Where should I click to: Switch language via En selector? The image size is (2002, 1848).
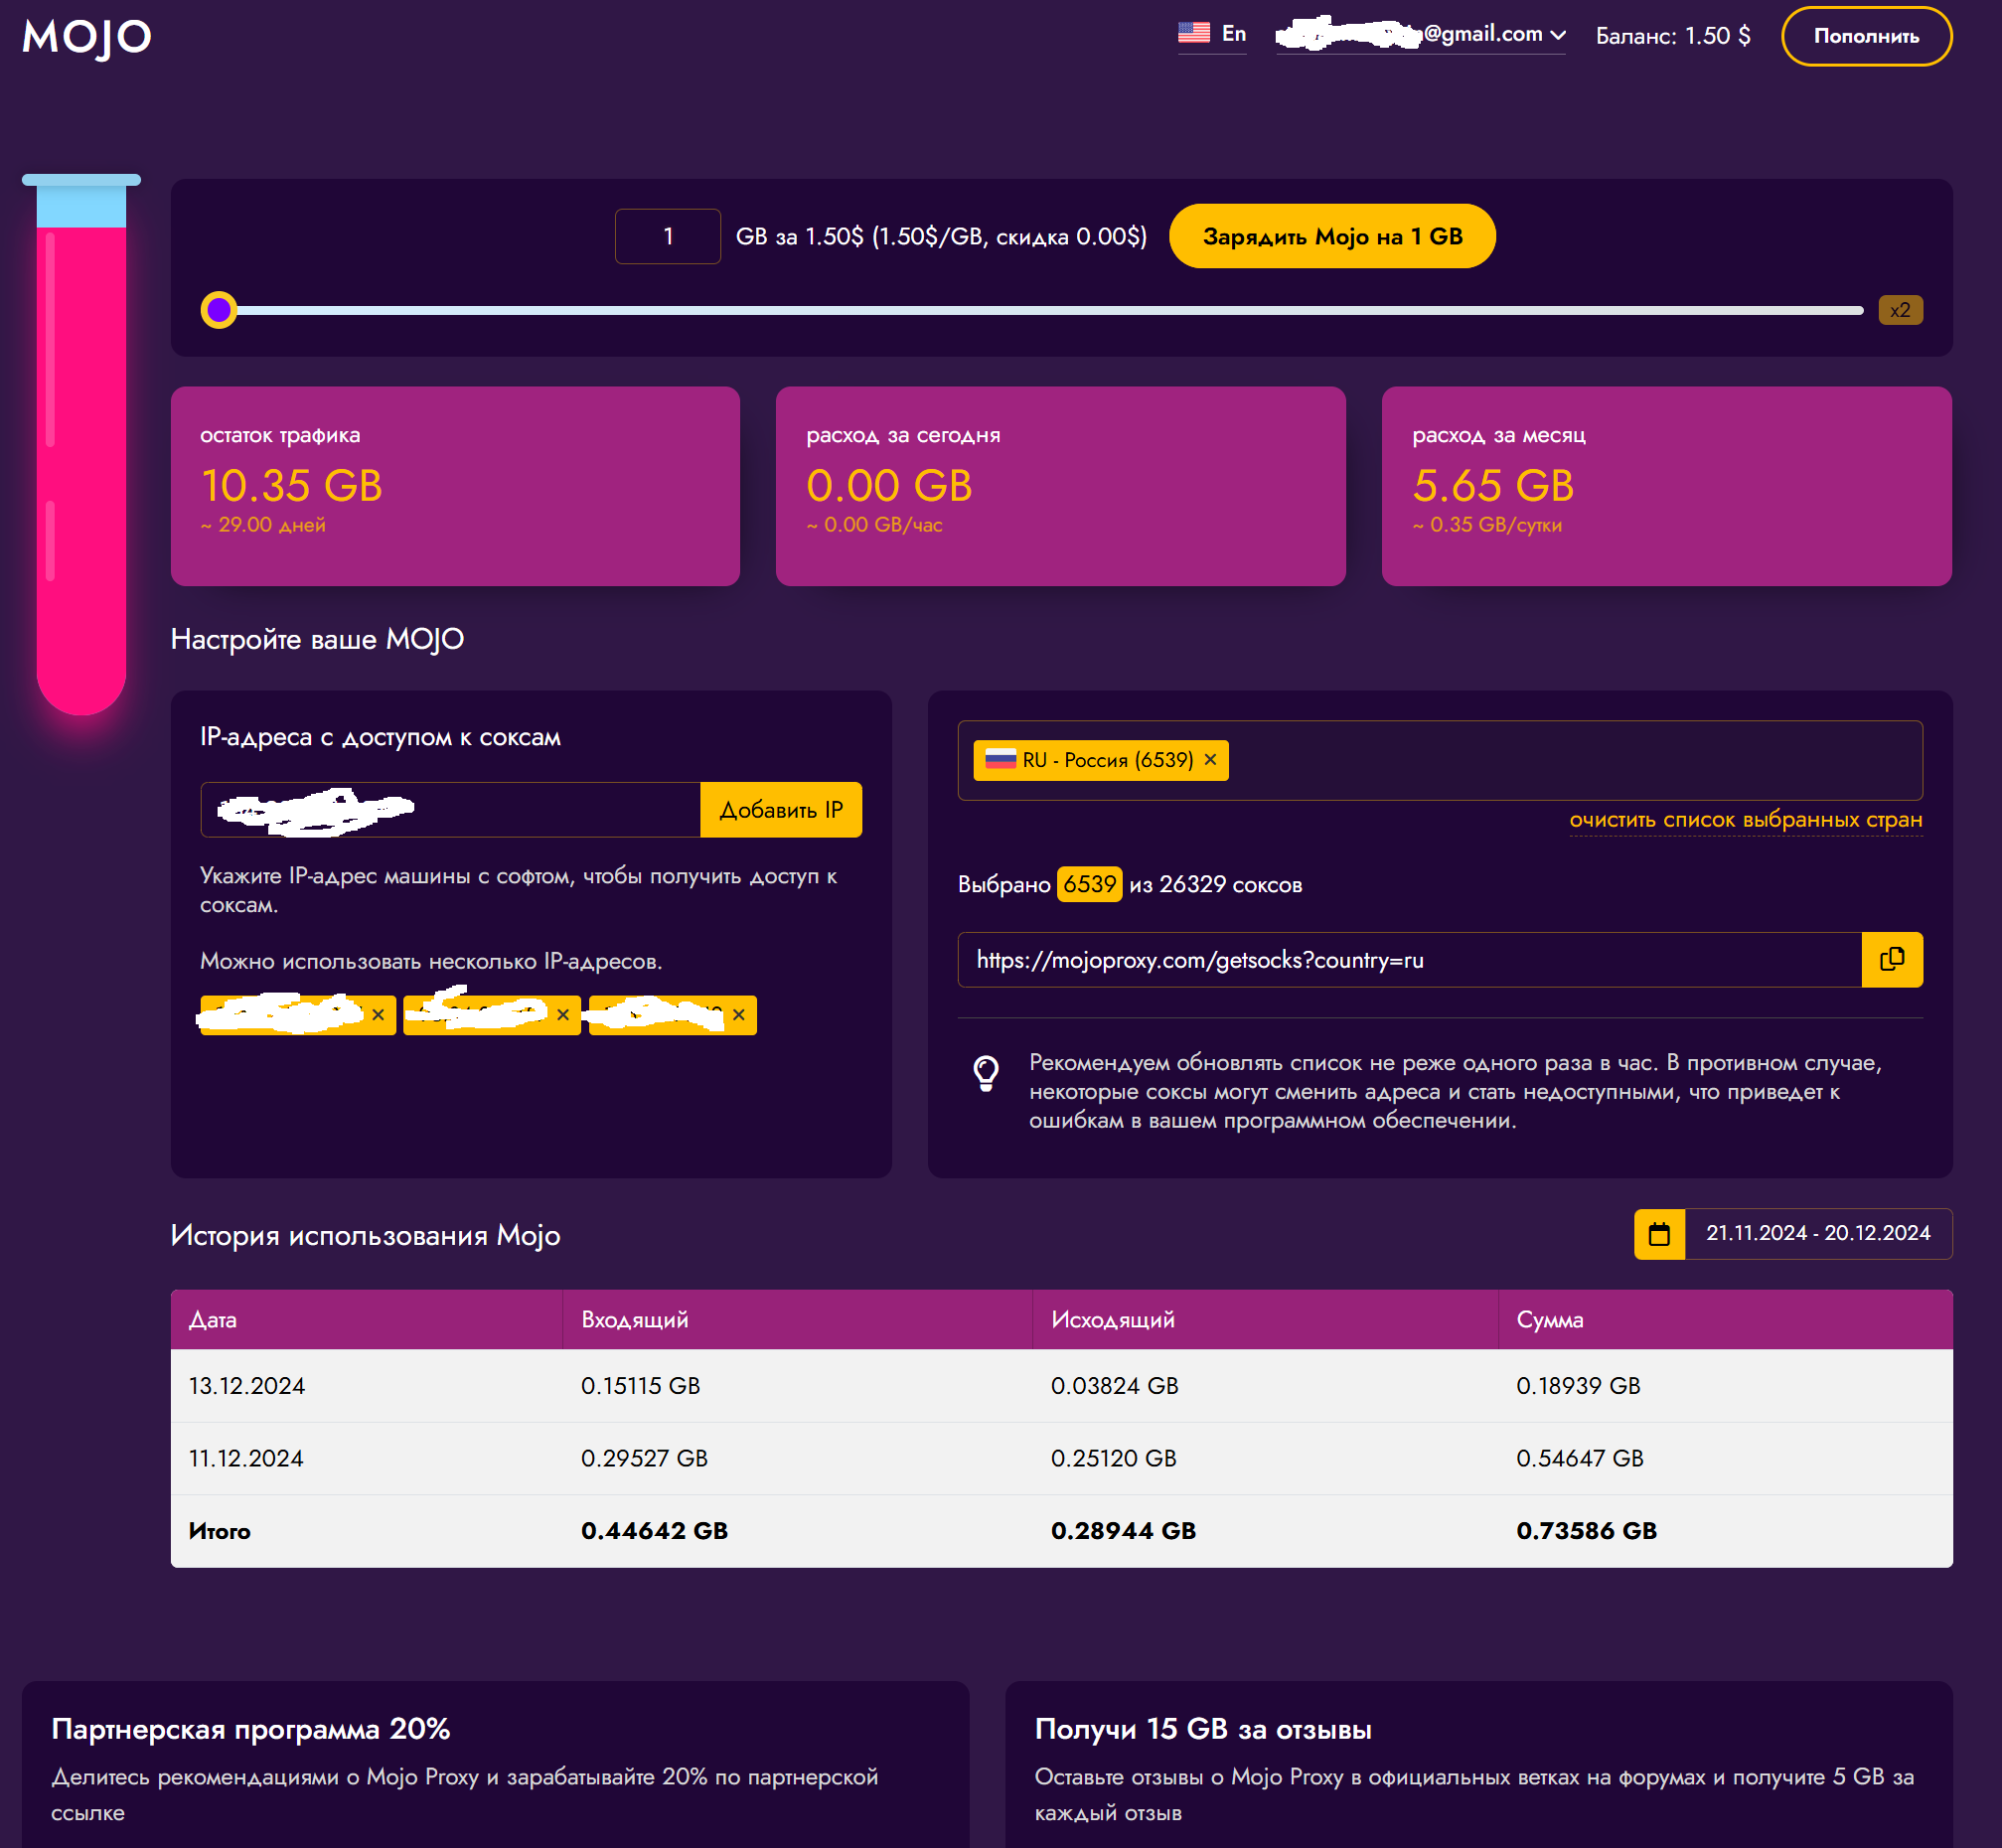(x=1234, y=34)
